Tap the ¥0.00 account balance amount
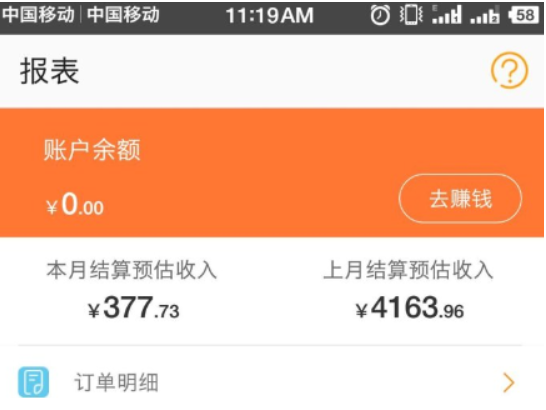The width and height of the screenshot is (546, 410). (75, 205)
